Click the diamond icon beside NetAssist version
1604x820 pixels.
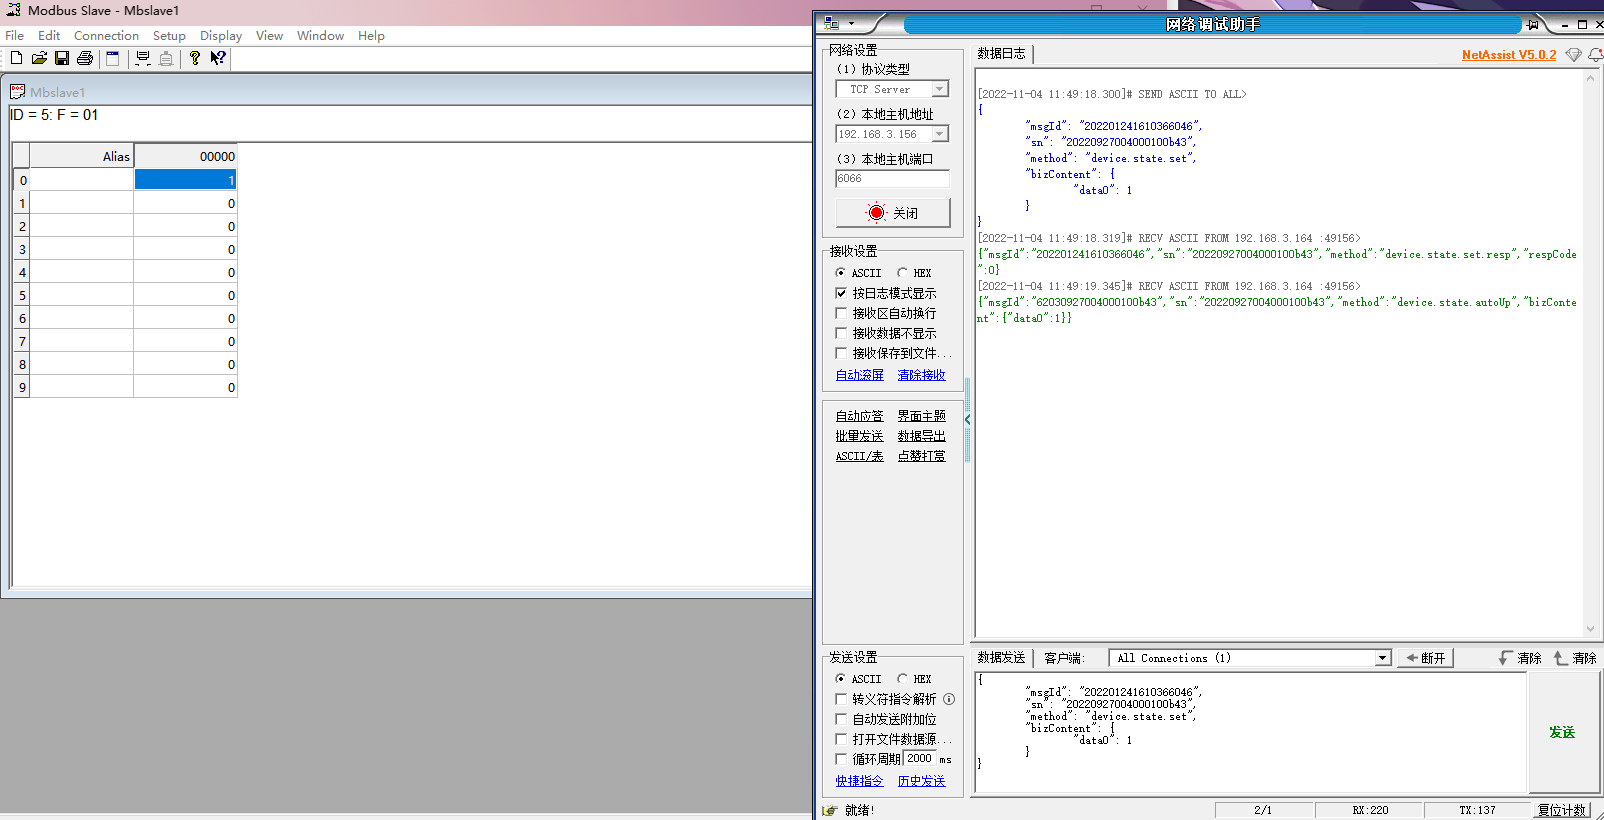pyautogui.click(x=1574, y=55)
